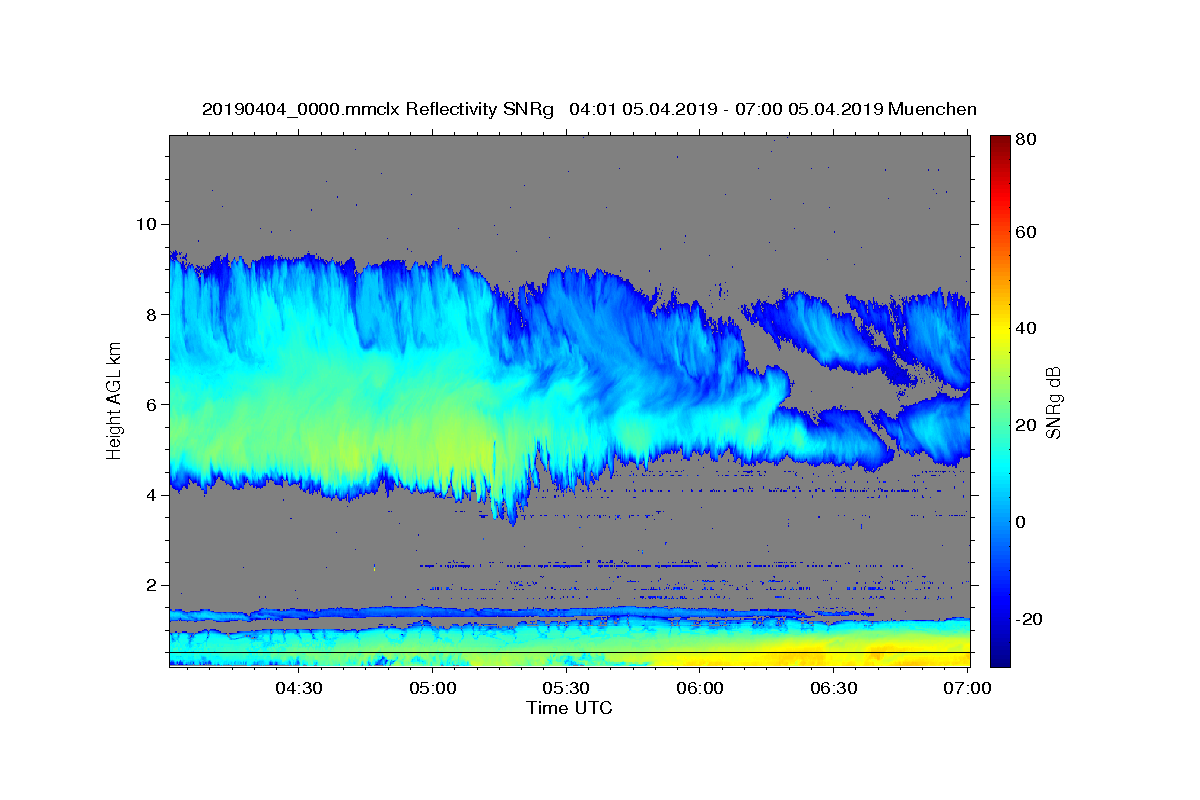The image size is (1200, 800).
Task: Click the 04:30 time tick label
Action: (x=298, y=688)
